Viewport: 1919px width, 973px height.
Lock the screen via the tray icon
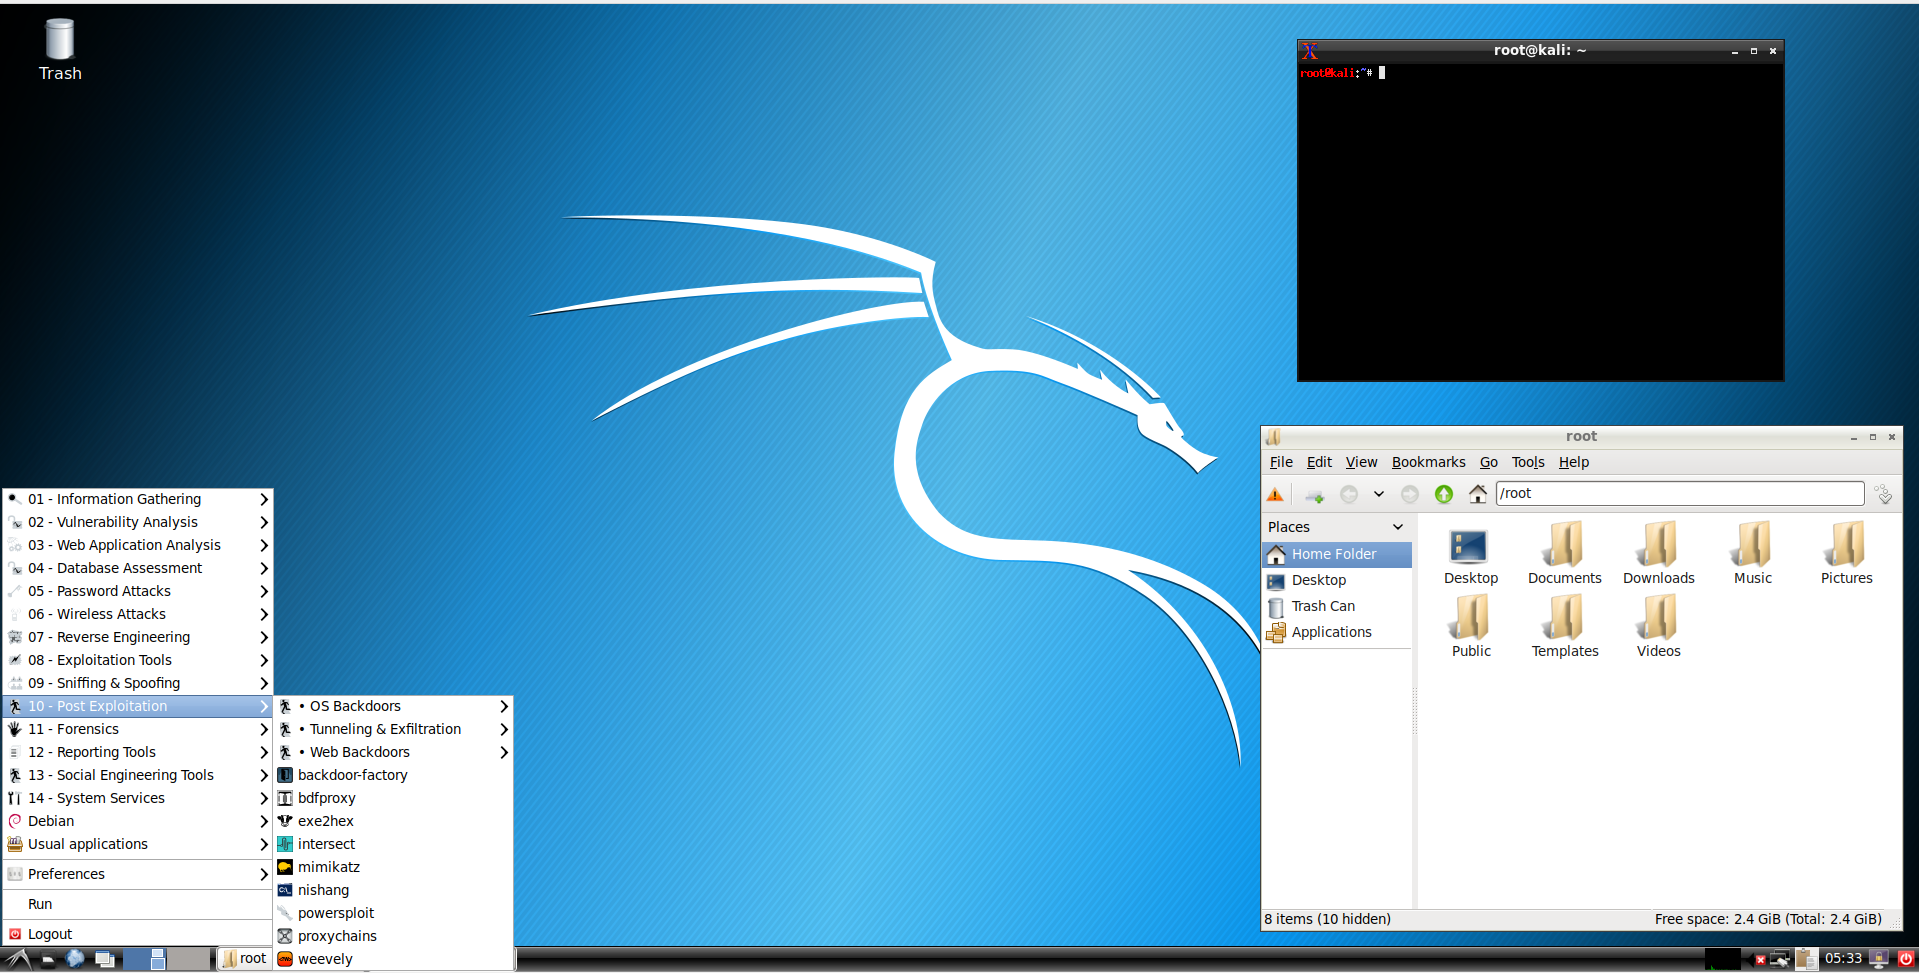click(1878, 958)
